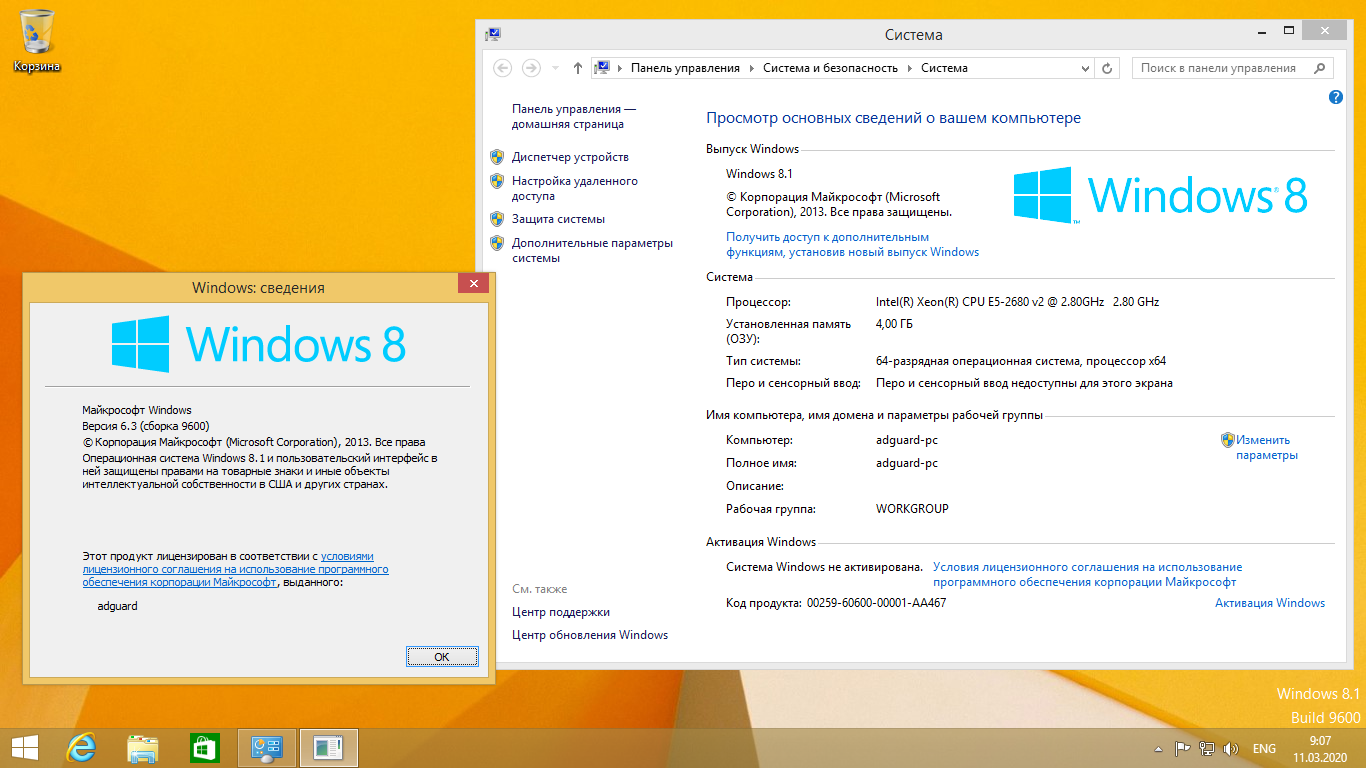Click shield icon beside Настройка удаленного доступа

coord(497,181)
